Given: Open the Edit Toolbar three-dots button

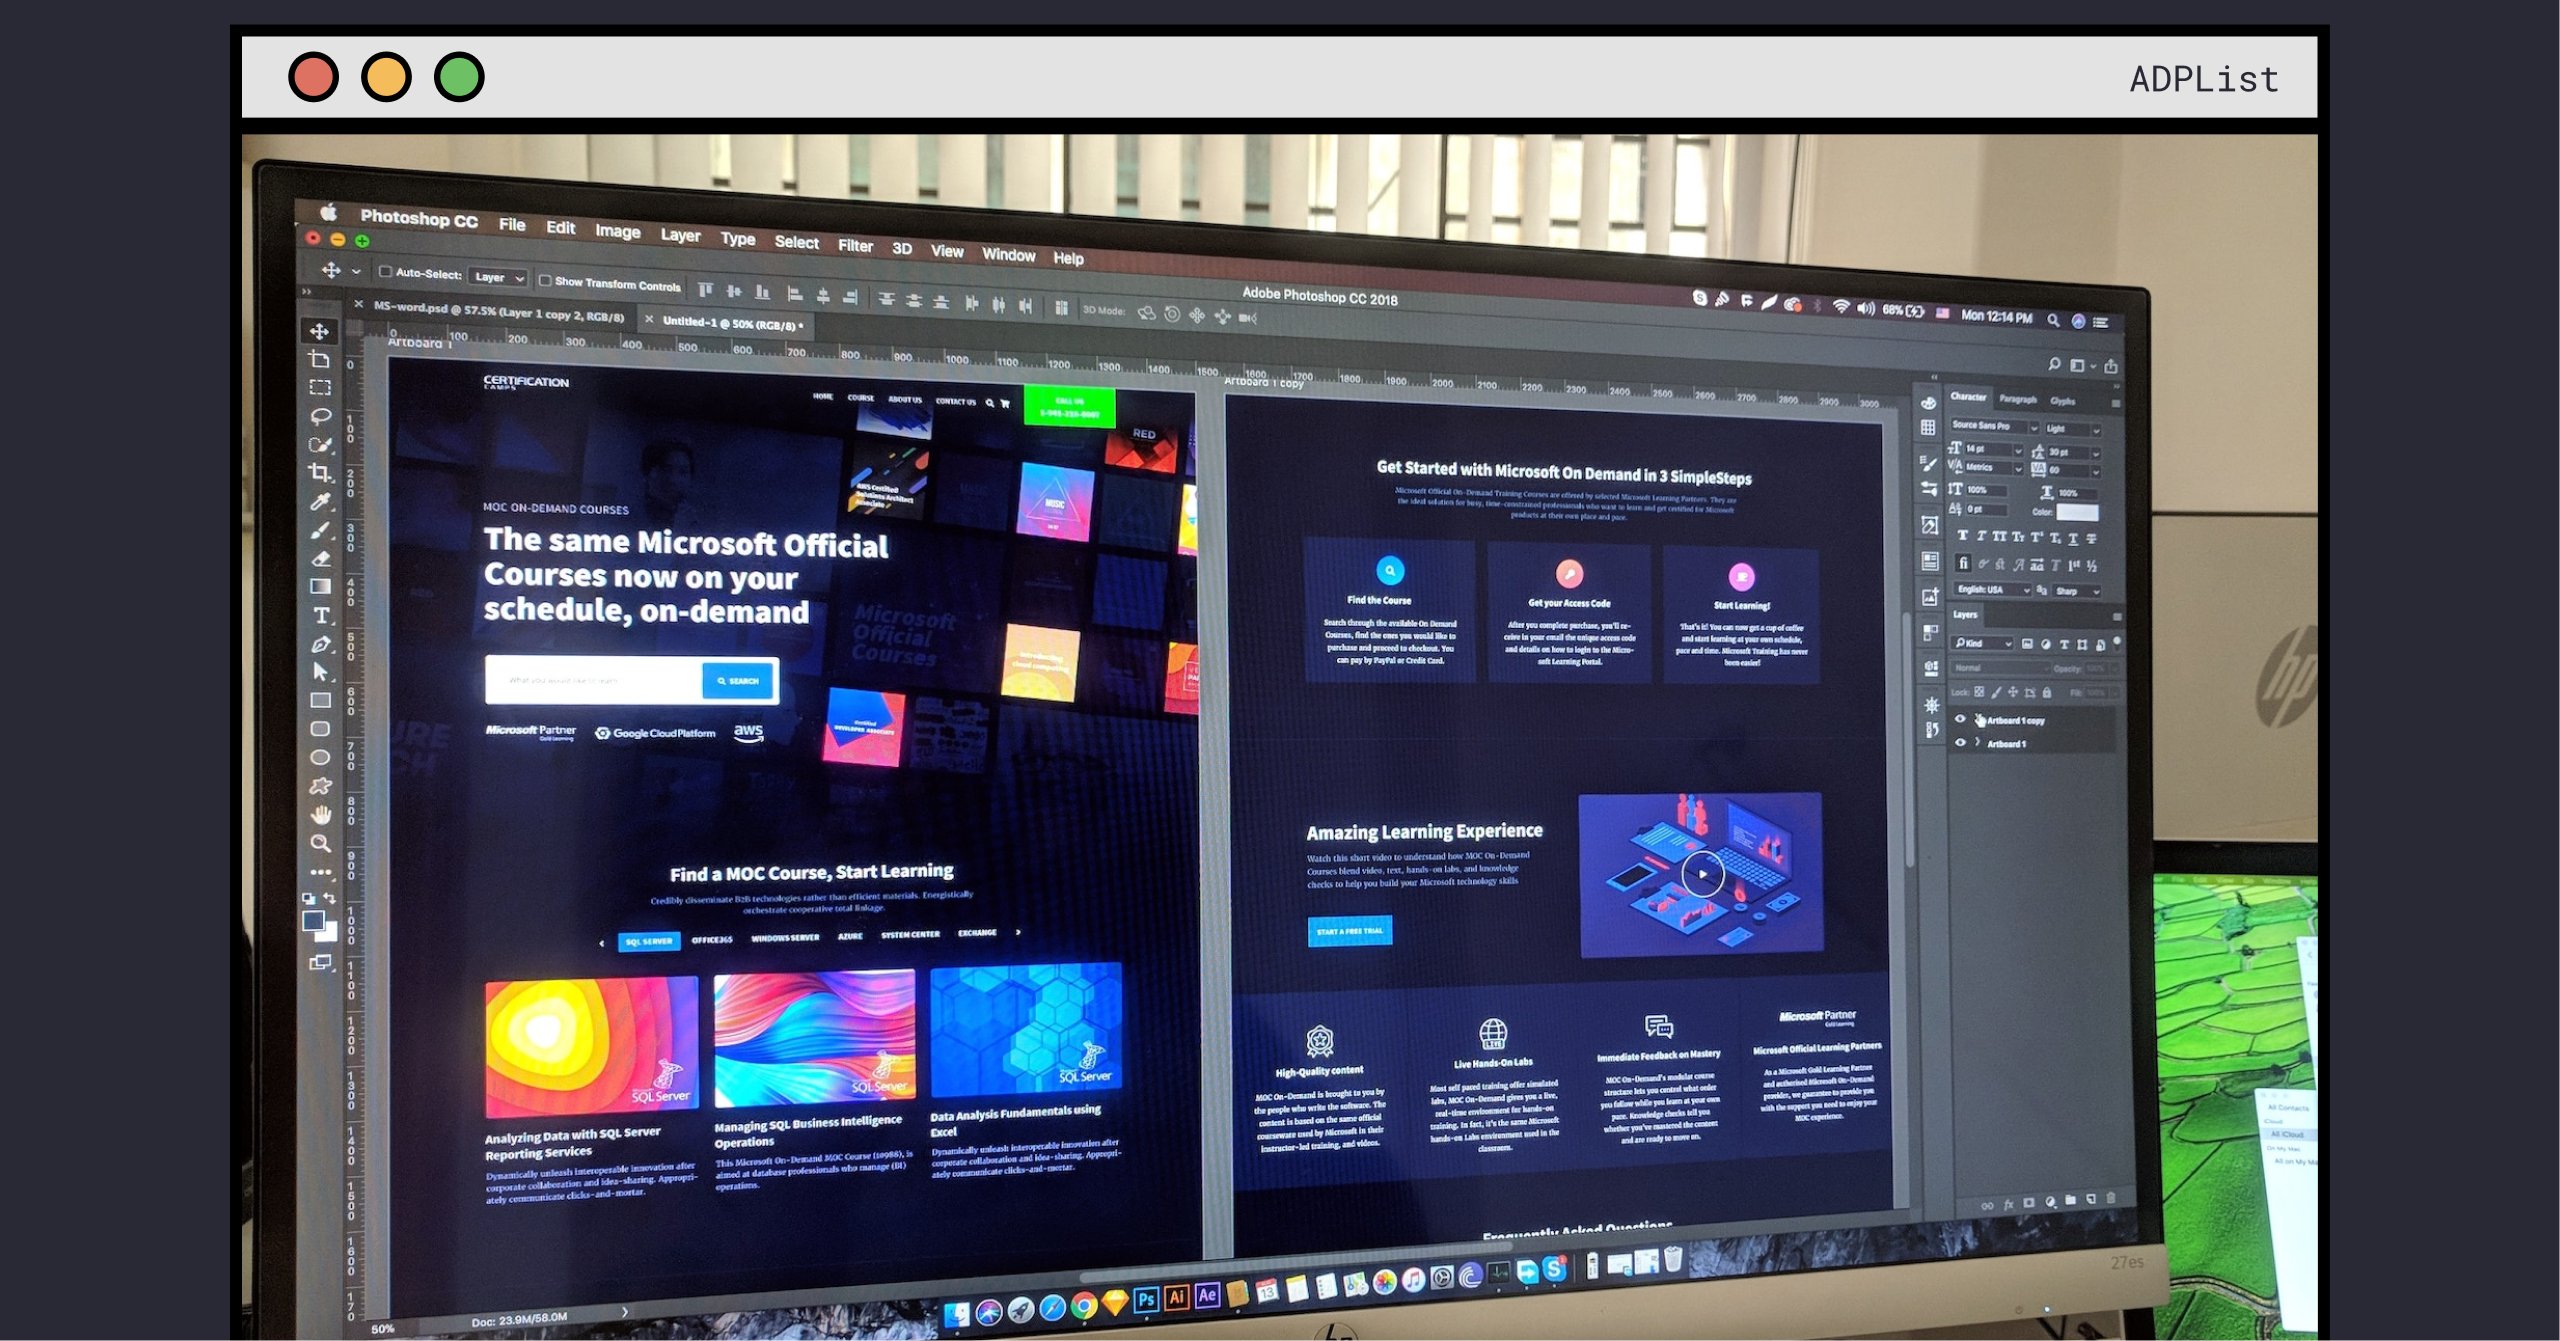Looking at the screenshot, I should [320, 872].
